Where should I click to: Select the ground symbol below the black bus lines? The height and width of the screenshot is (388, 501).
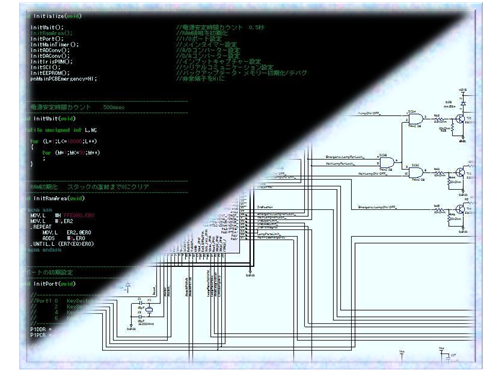point(250,273)
